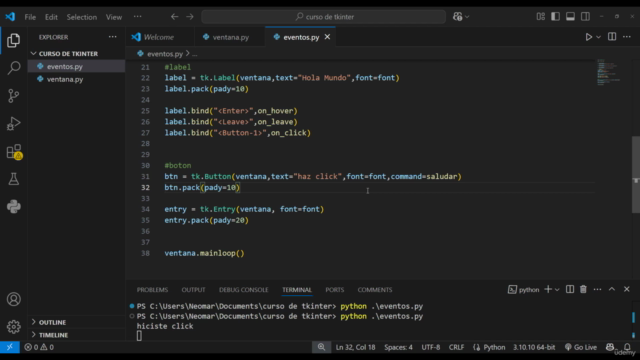
Task: Open Manage gear icon
Action: (x=13, y=327)
